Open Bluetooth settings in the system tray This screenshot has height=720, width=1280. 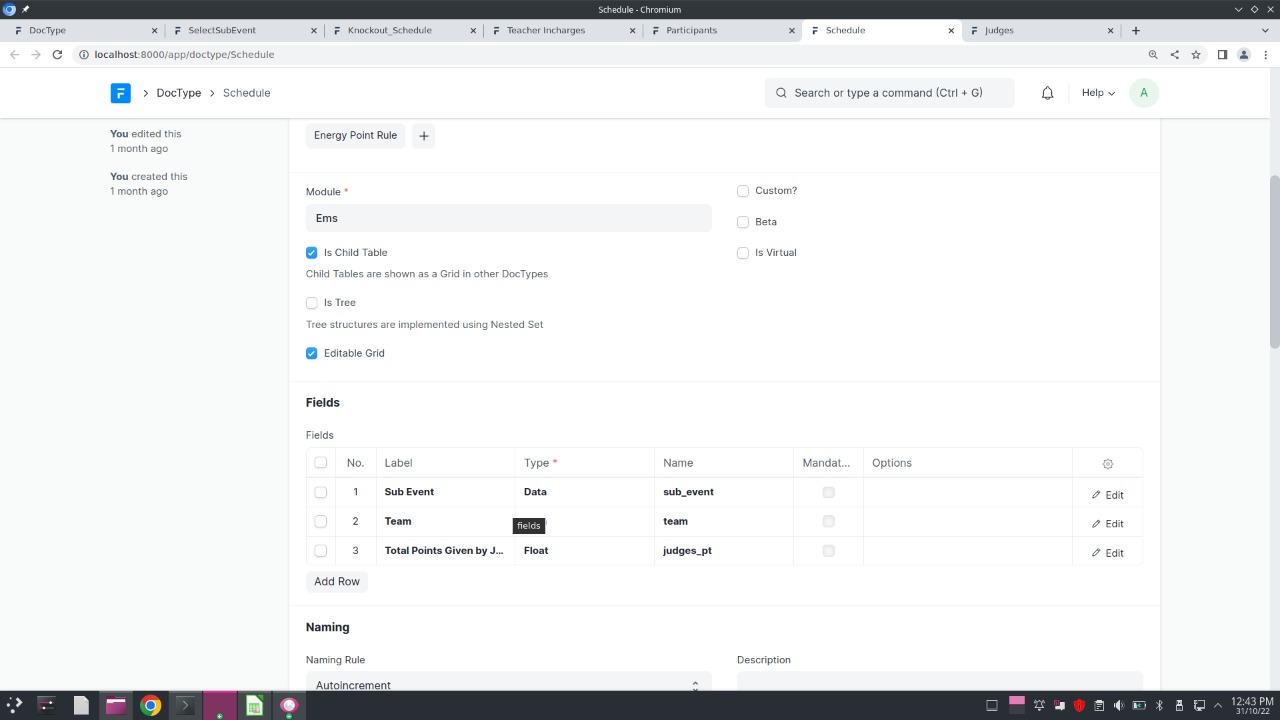point(1159,705)
